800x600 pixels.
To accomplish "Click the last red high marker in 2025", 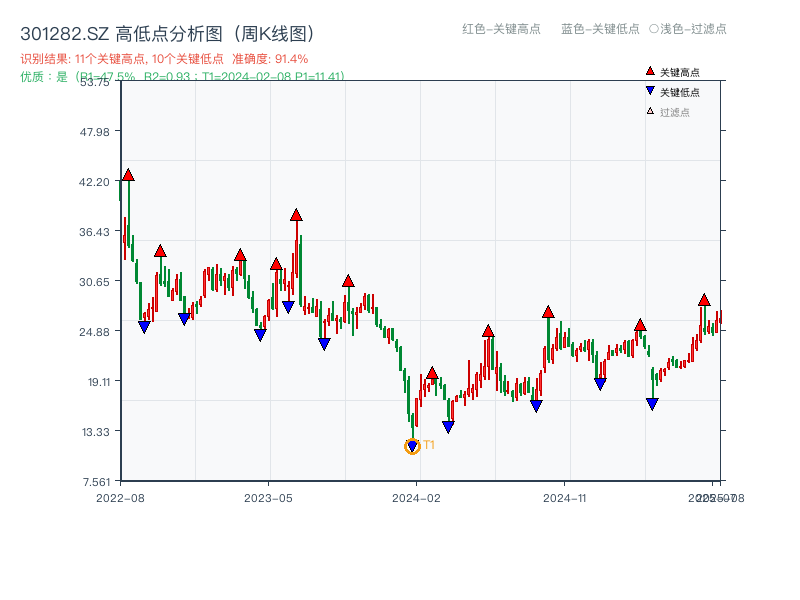I will click(x=704, y=300).
